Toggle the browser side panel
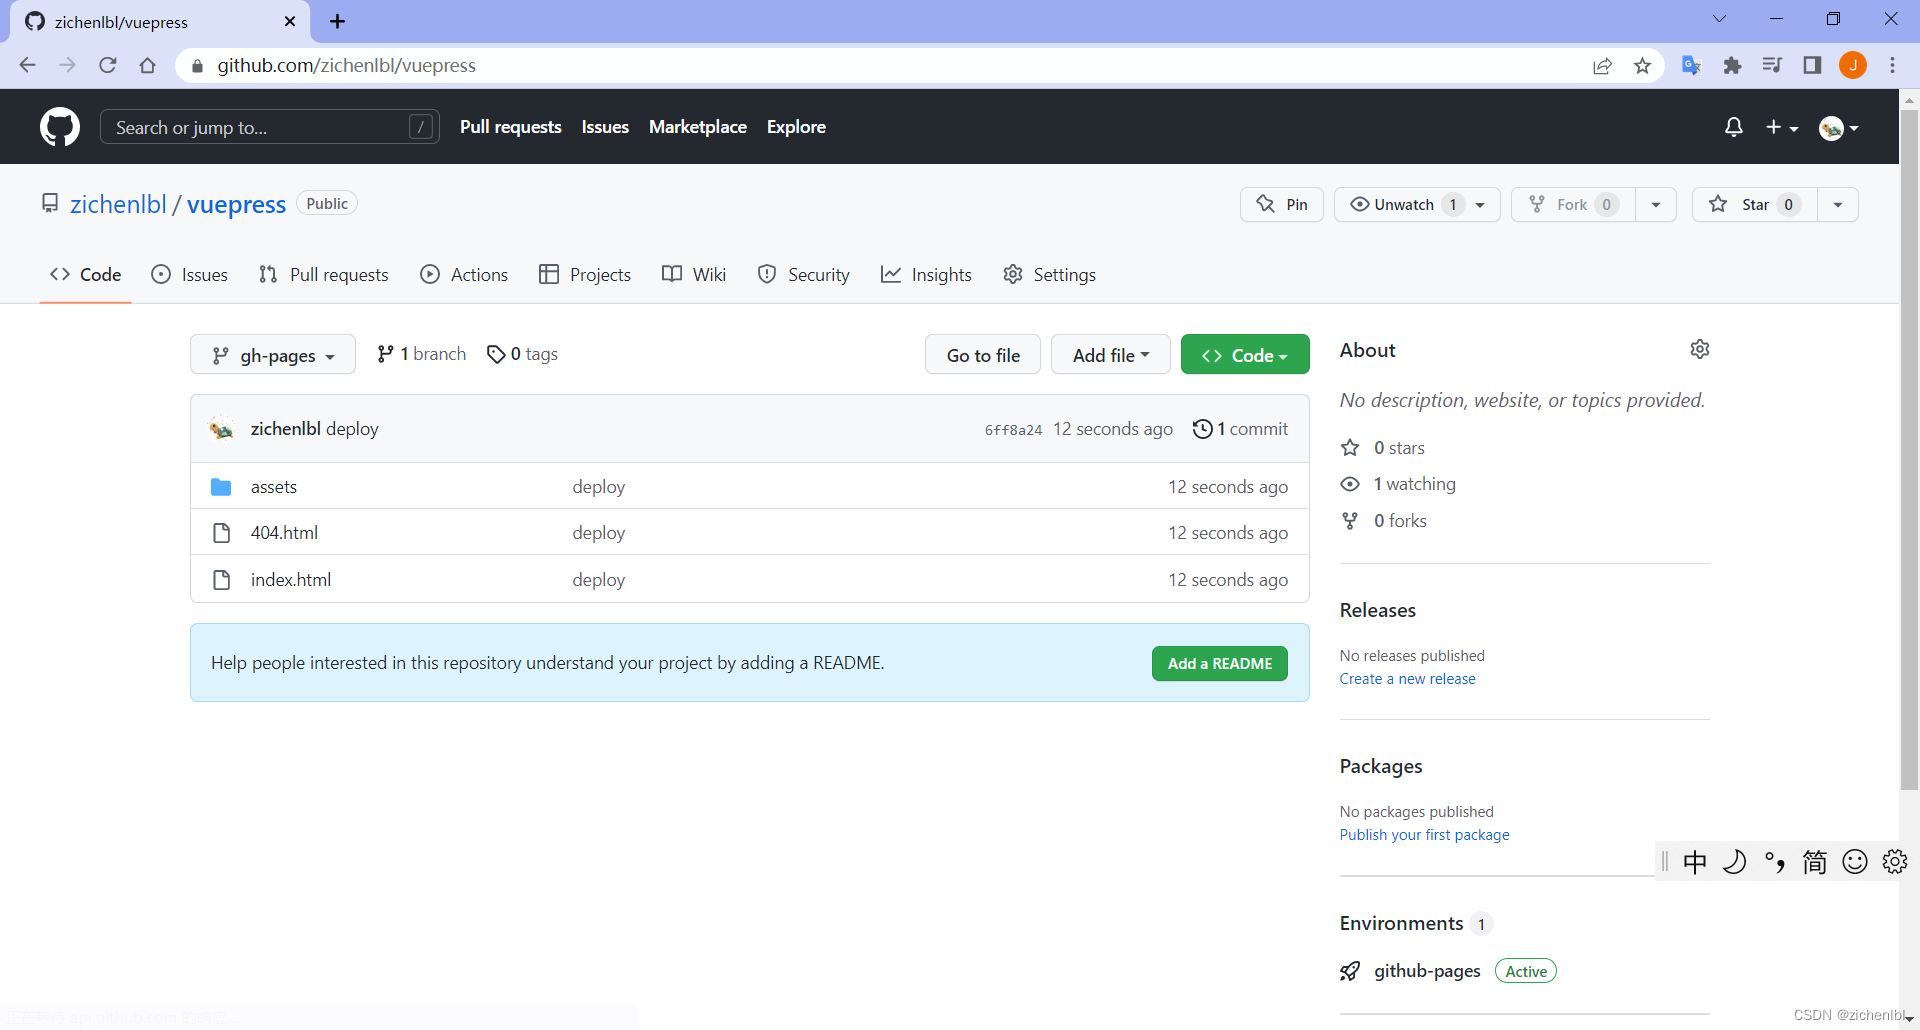Screen dimensions: 1920x1030 pyautogui.click(x=1812, y=65)
